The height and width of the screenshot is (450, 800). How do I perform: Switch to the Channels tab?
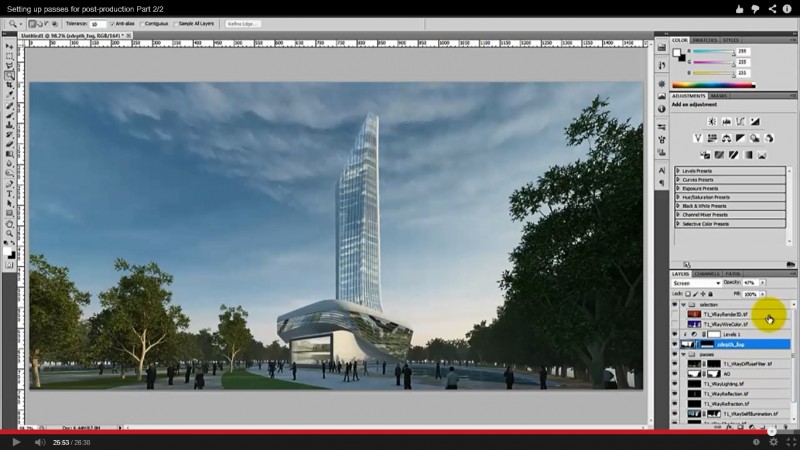(x=707, y=273)
